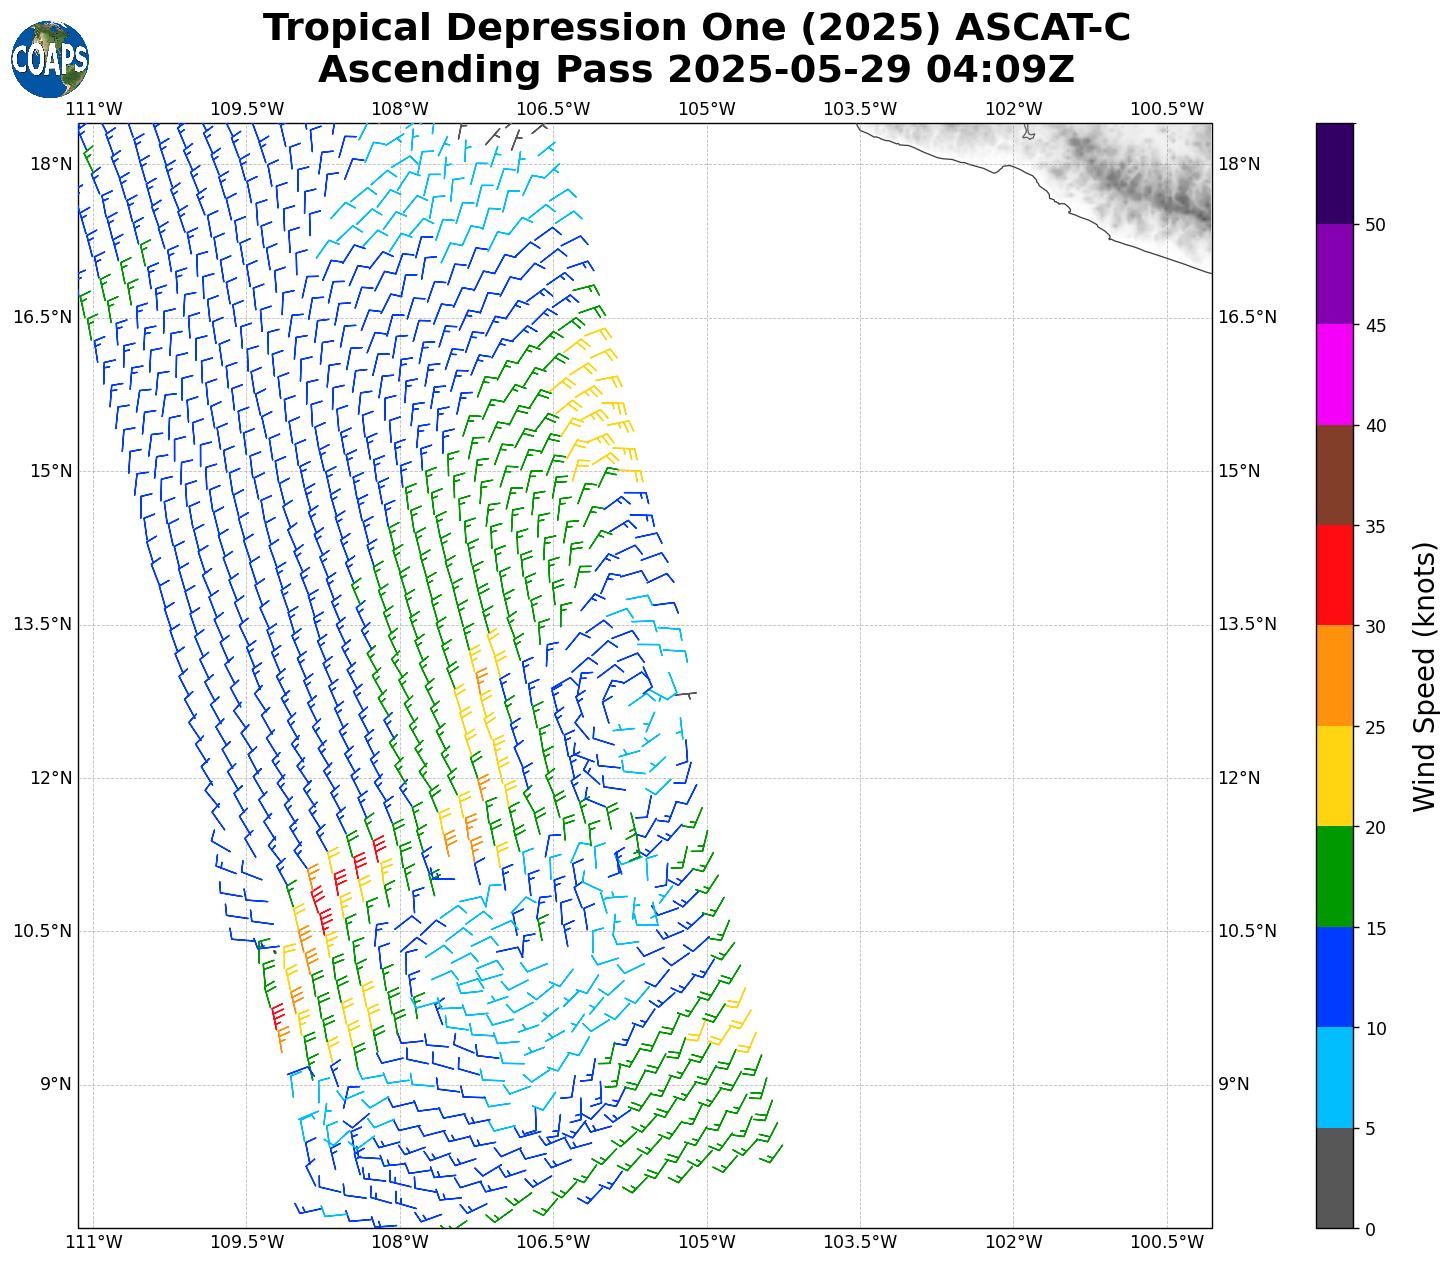Click the yellow 20-25 knot colorbar segment
Viewport: 1453px width, 1264px height.
pyautogui.click(x=1334, y=776)
